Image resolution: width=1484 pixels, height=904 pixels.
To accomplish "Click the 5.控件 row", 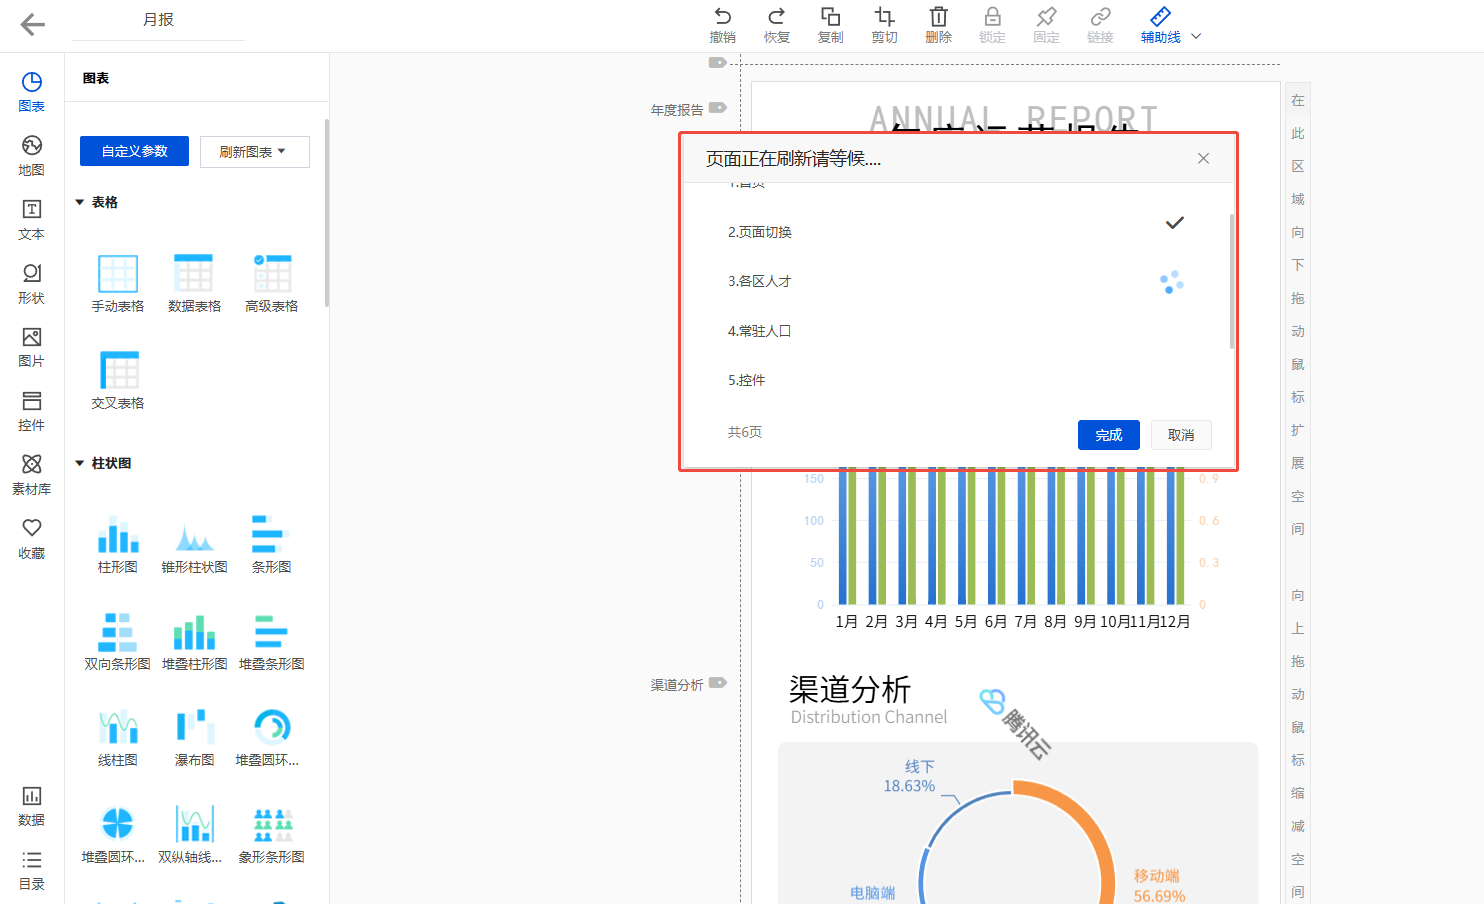I will pyautogui.click(x=955, y=380).
